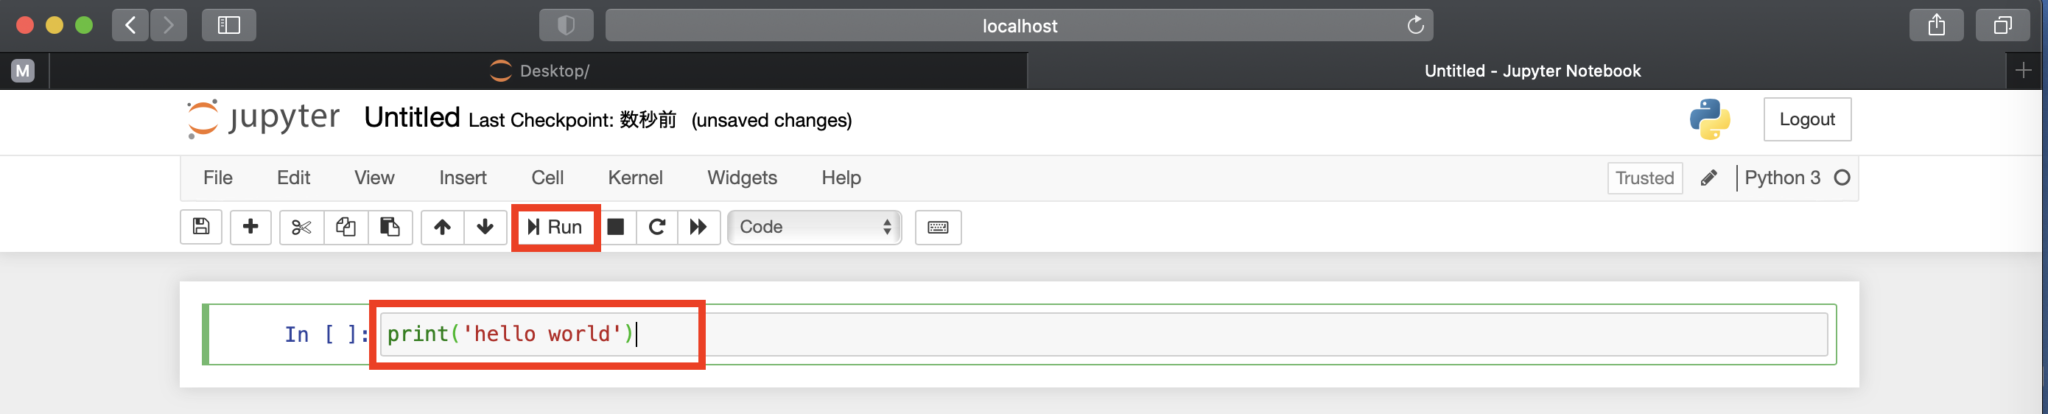The width and height of the screenshot is (2048, 414).
Task: Copy selected cells icon
Action: click(x=346, y=227)
